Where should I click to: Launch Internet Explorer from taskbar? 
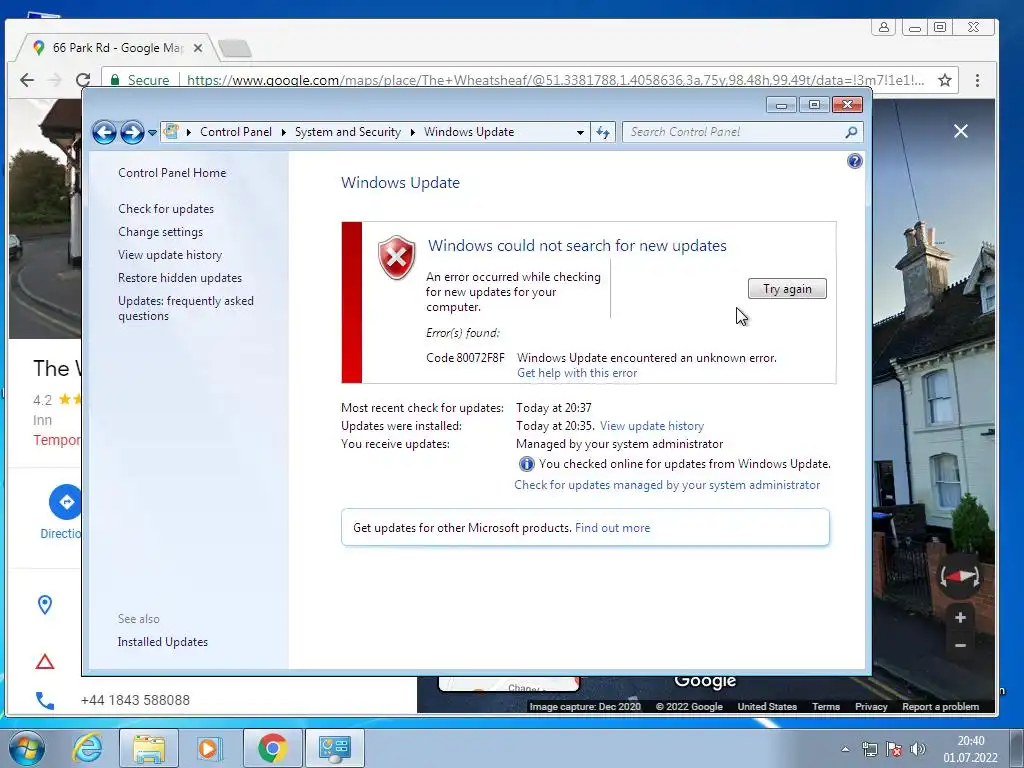[x=87, y=748]
